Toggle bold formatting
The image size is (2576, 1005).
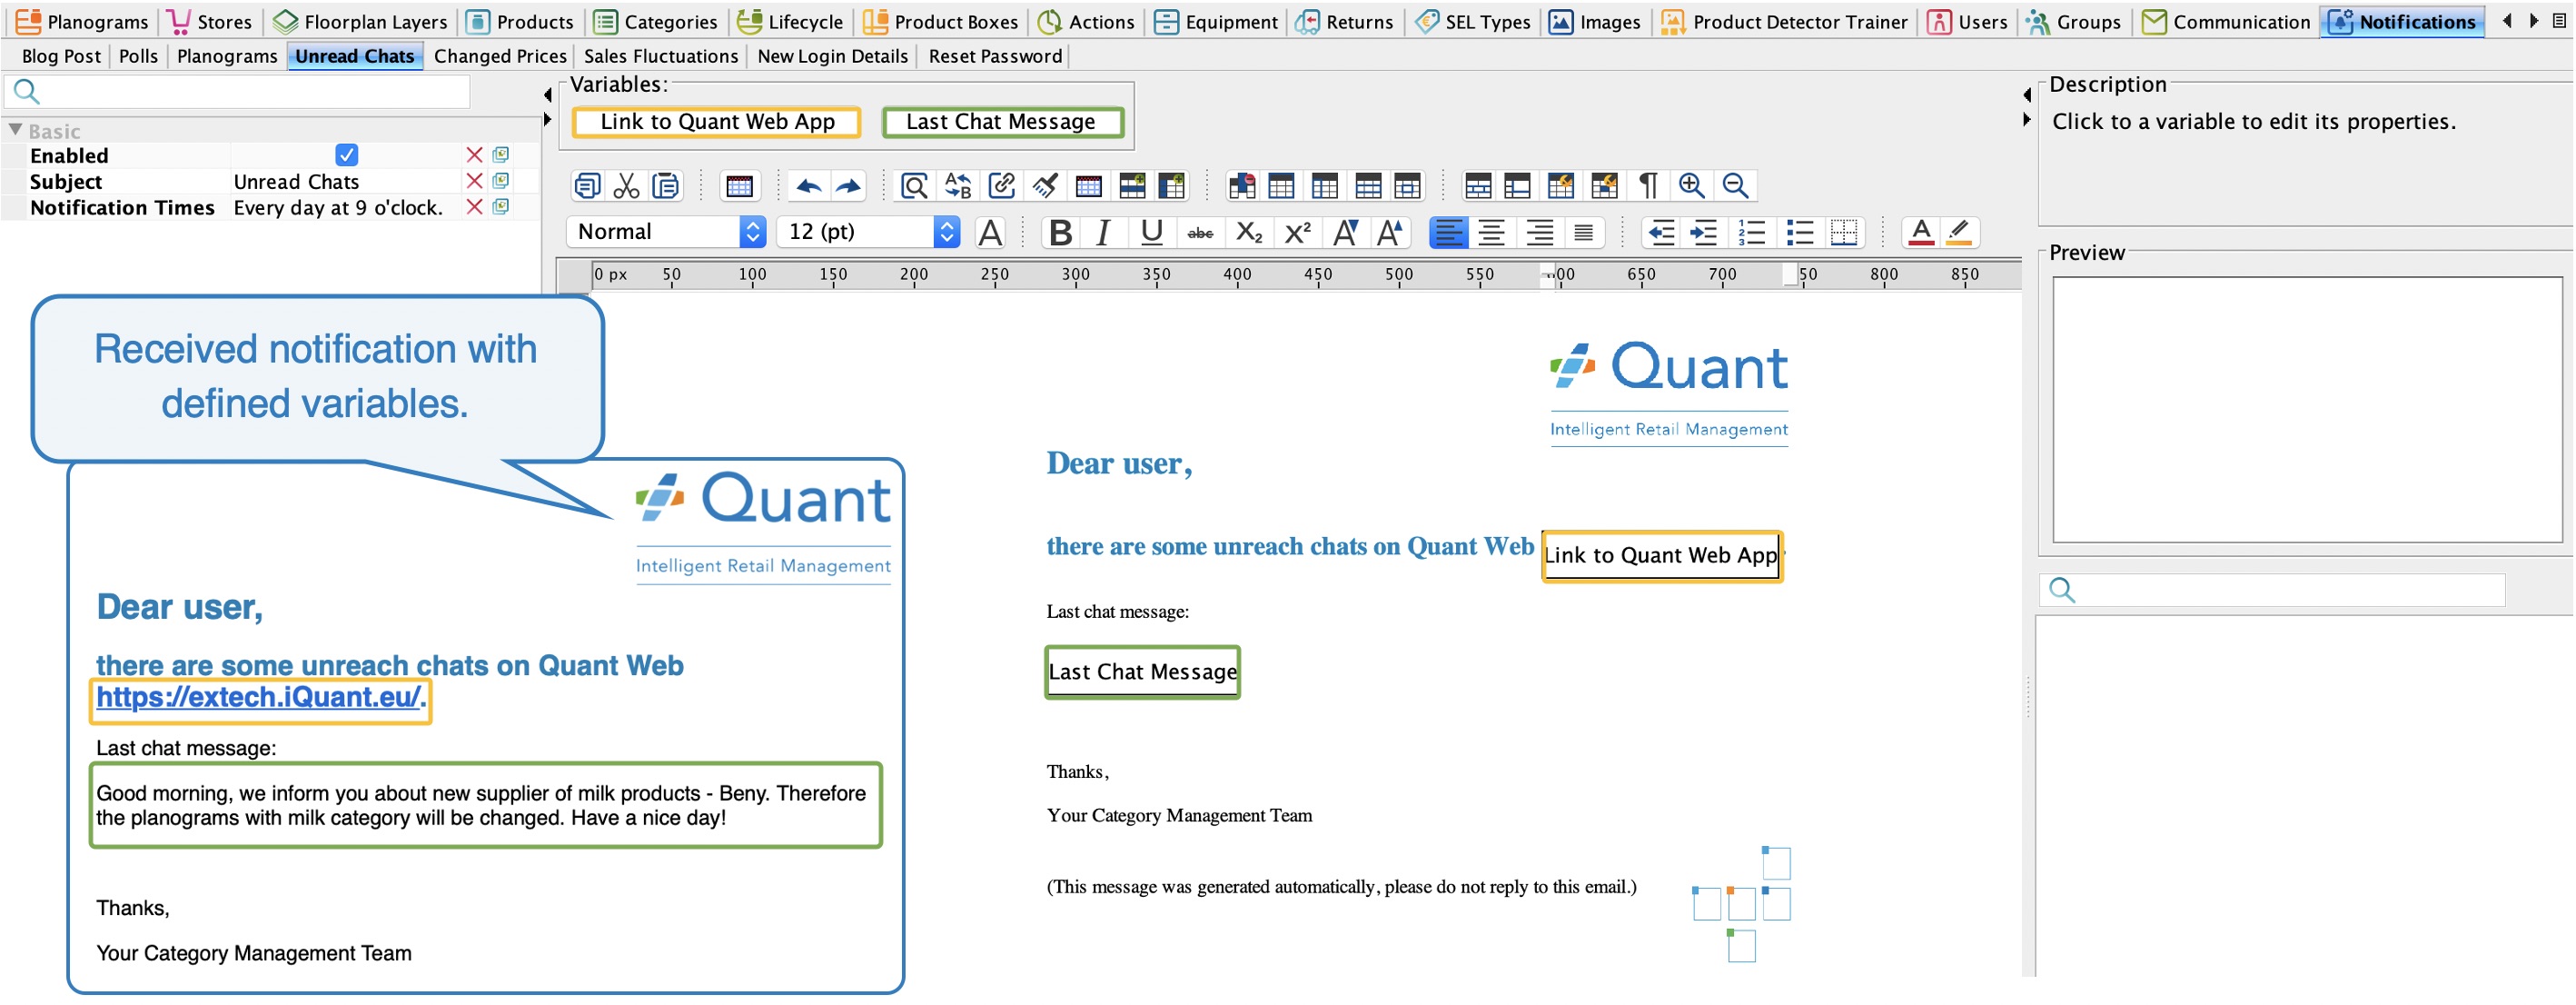pos(1060,233)
